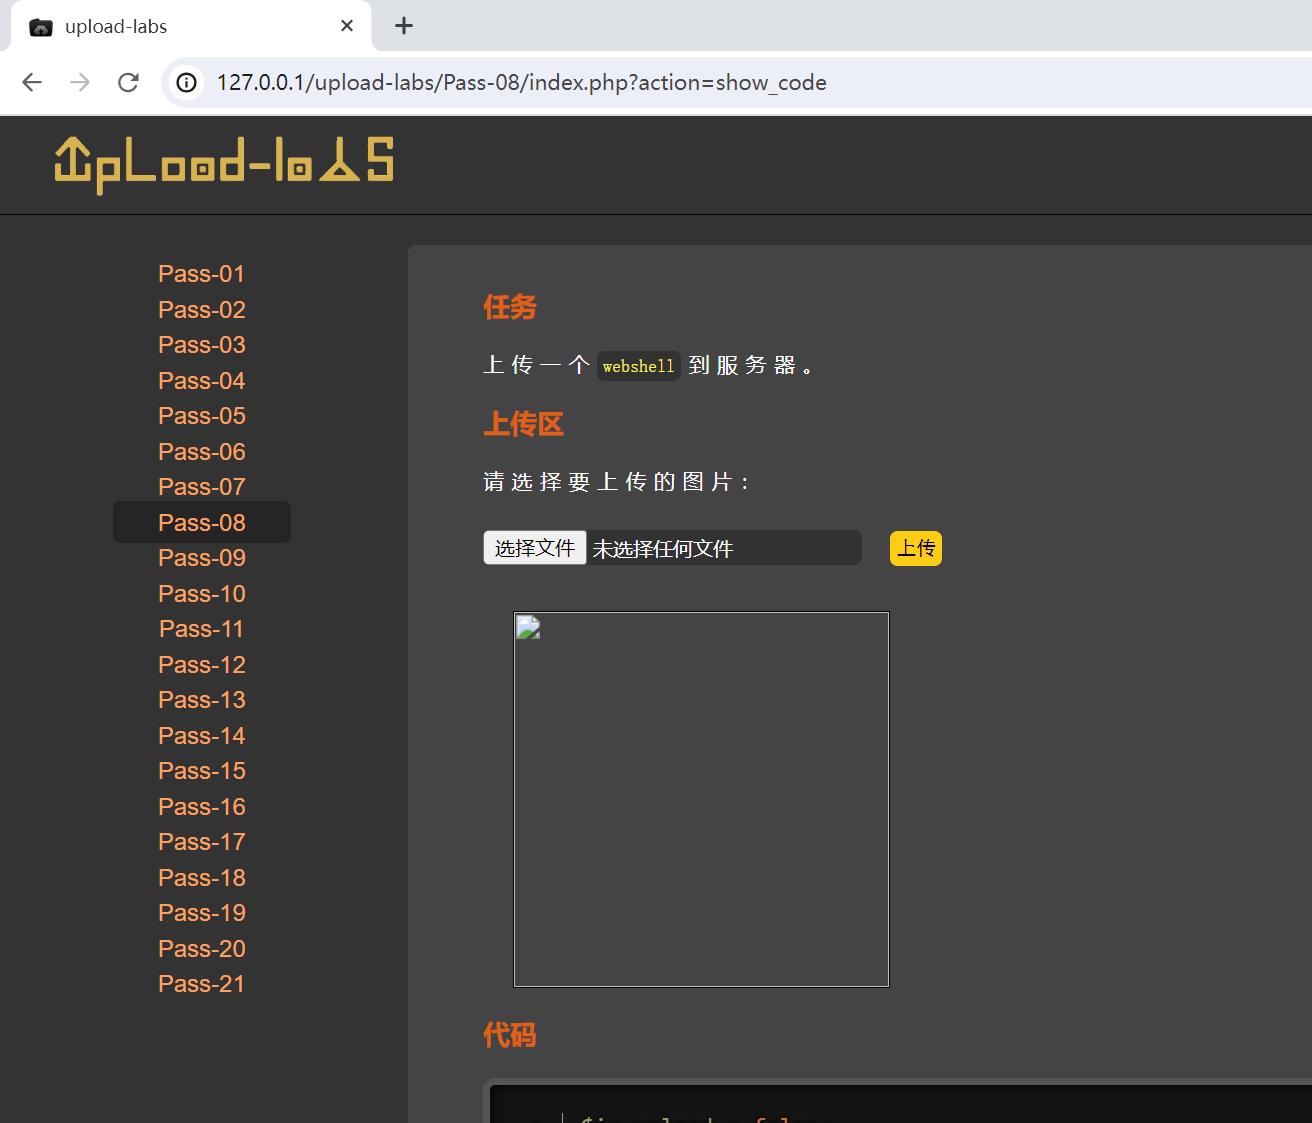This screenshot has width=1312, height=1123.
Task: Open Pass-21 in the sidebar
Action: pyautogui.click(x=202, y=984)
